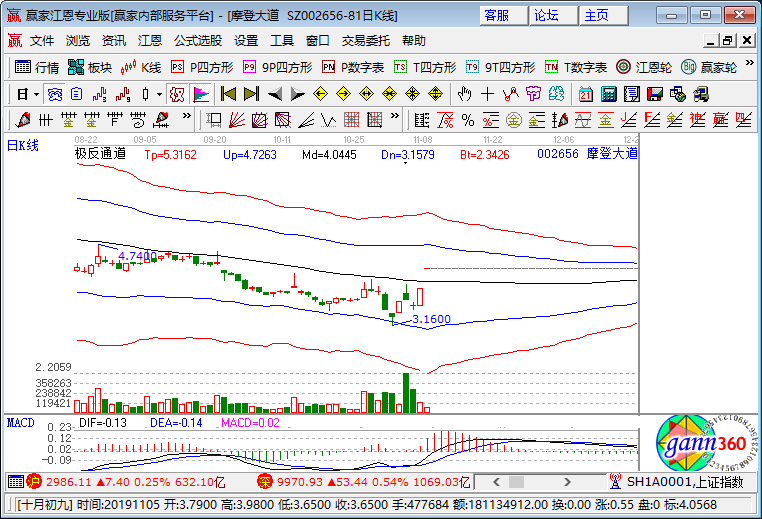Select the red Gann fan tool
The width and height of the screenshot is (762, 519).
pos(237,120)
